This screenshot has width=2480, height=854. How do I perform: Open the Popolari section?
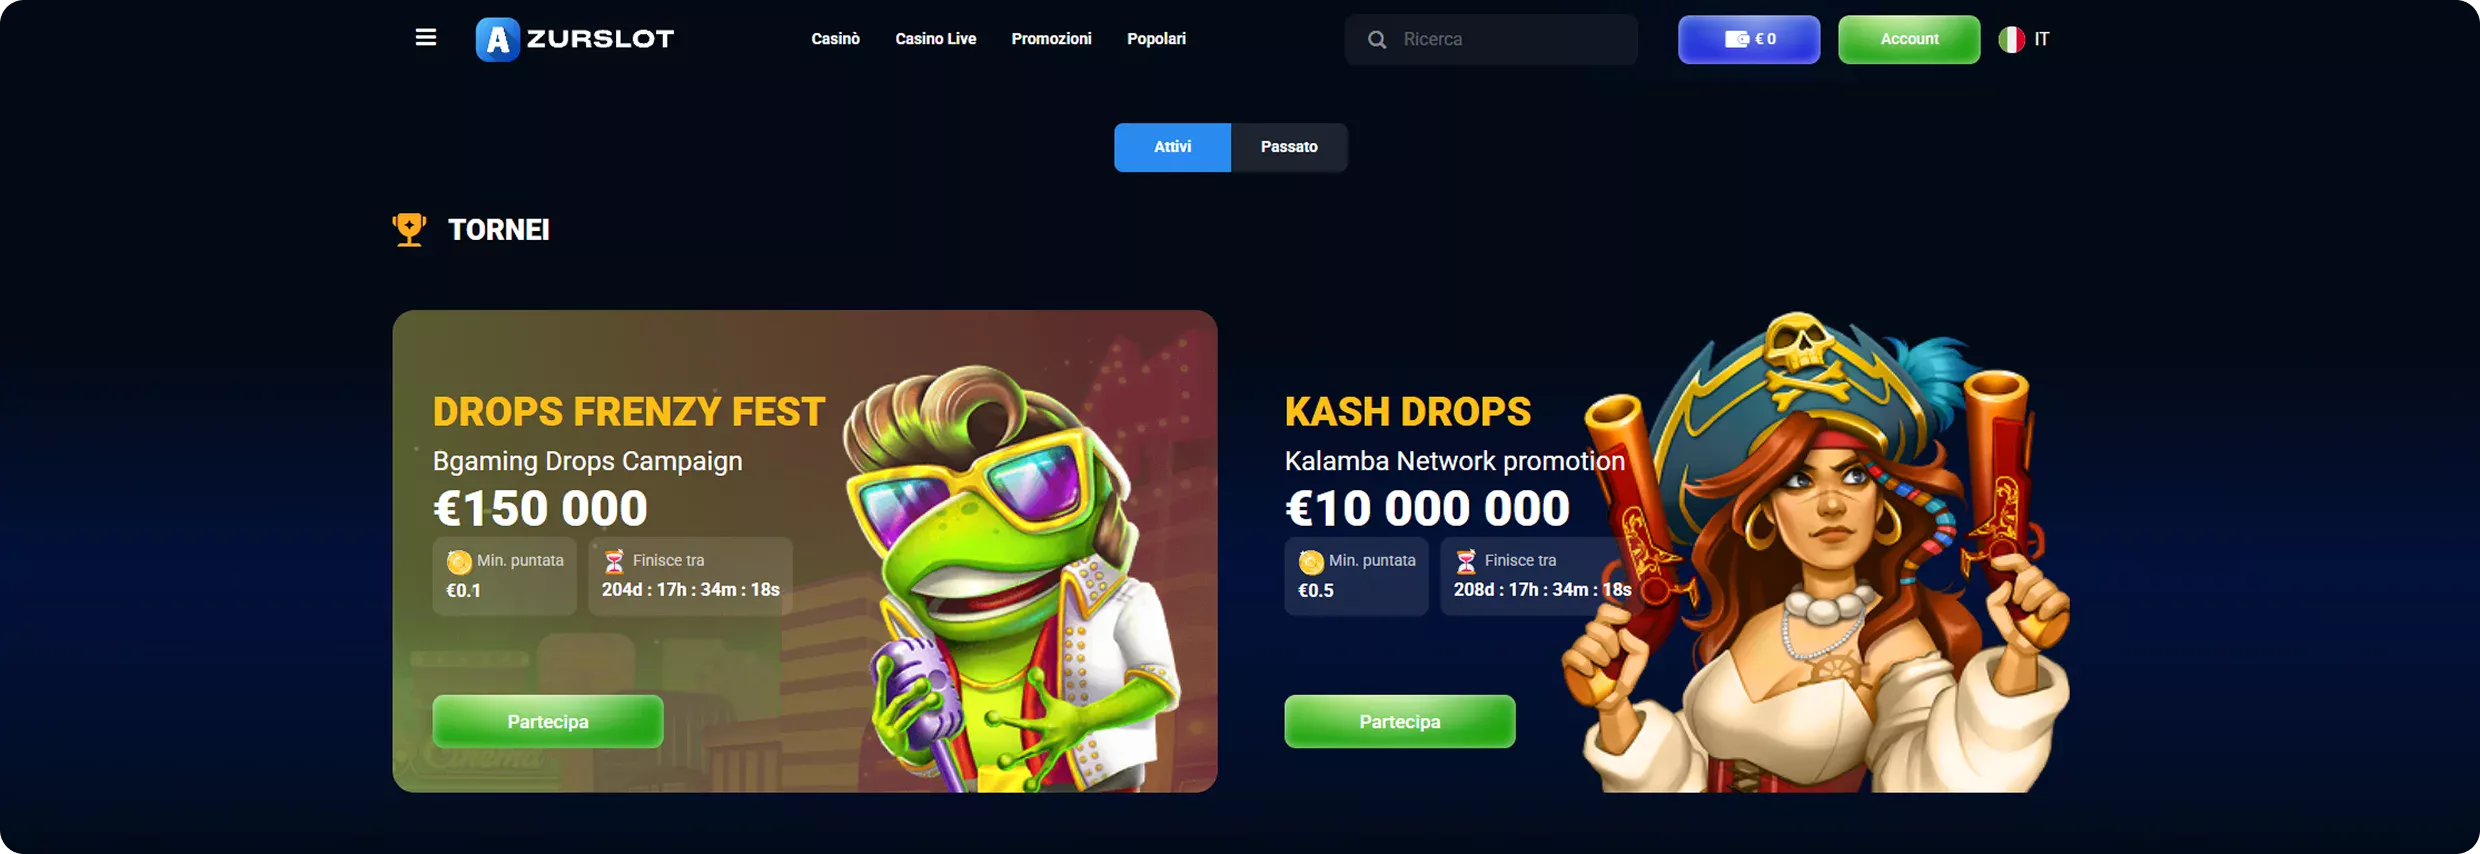pyautogui.click(x=1156, y=39)
